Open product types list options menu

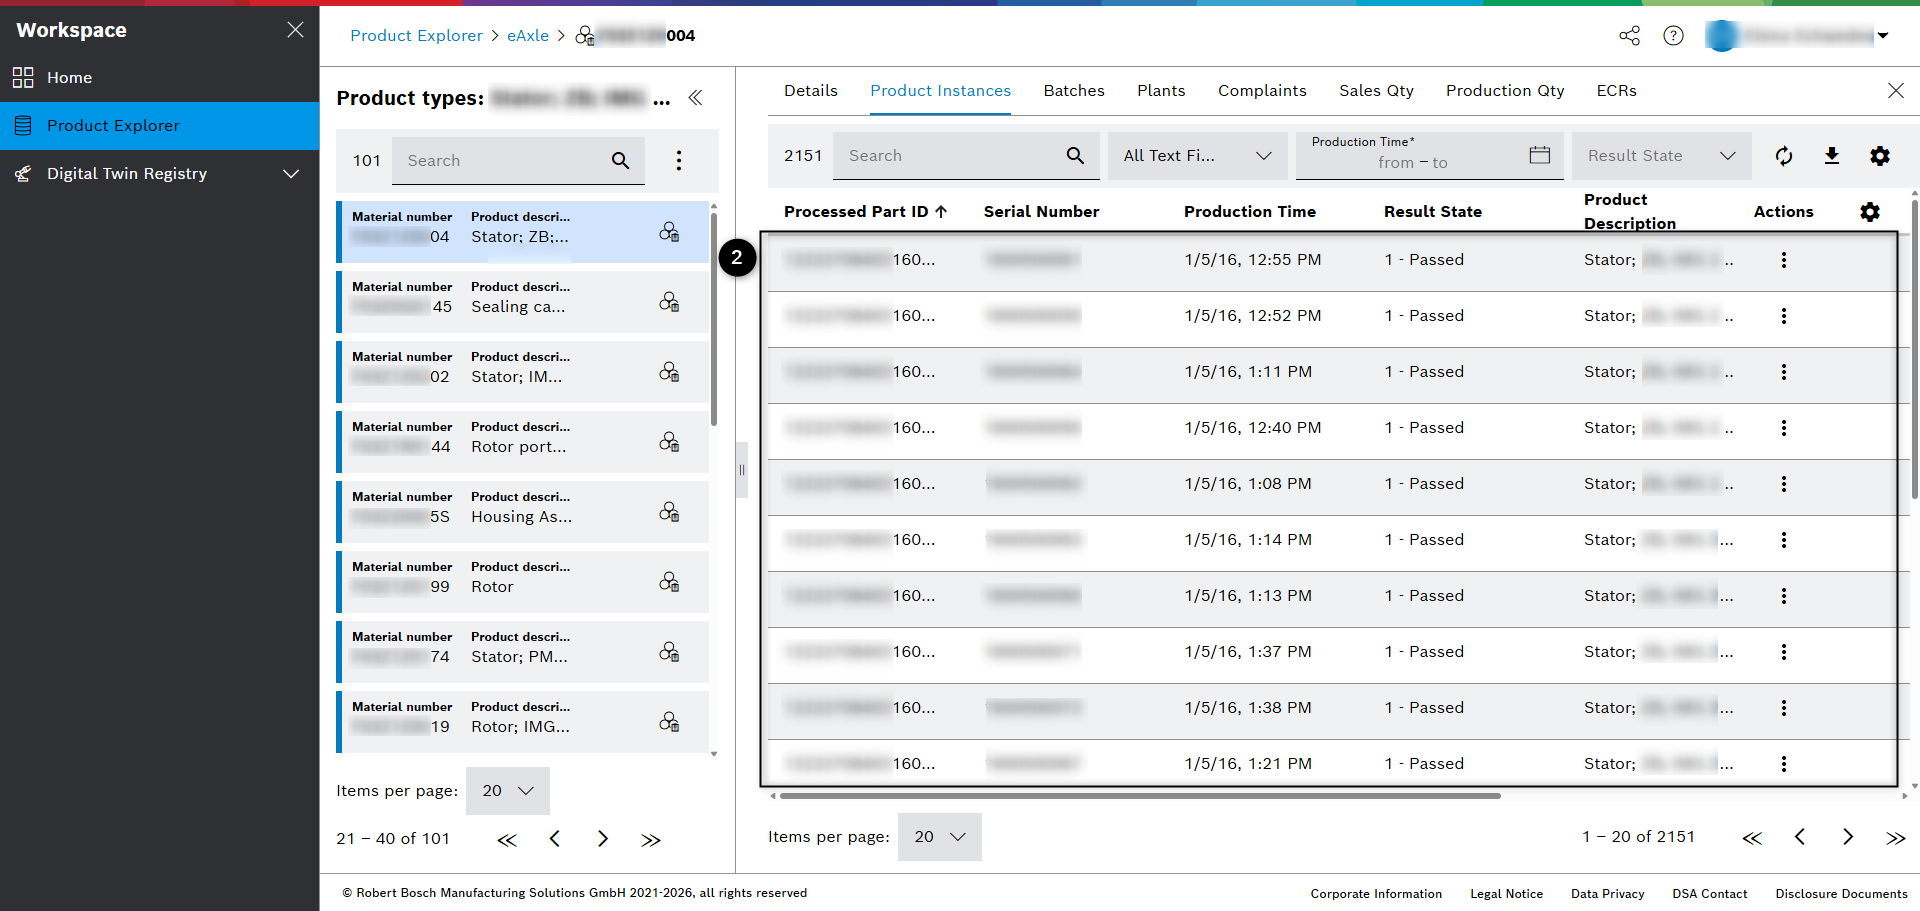pos(679,161)
